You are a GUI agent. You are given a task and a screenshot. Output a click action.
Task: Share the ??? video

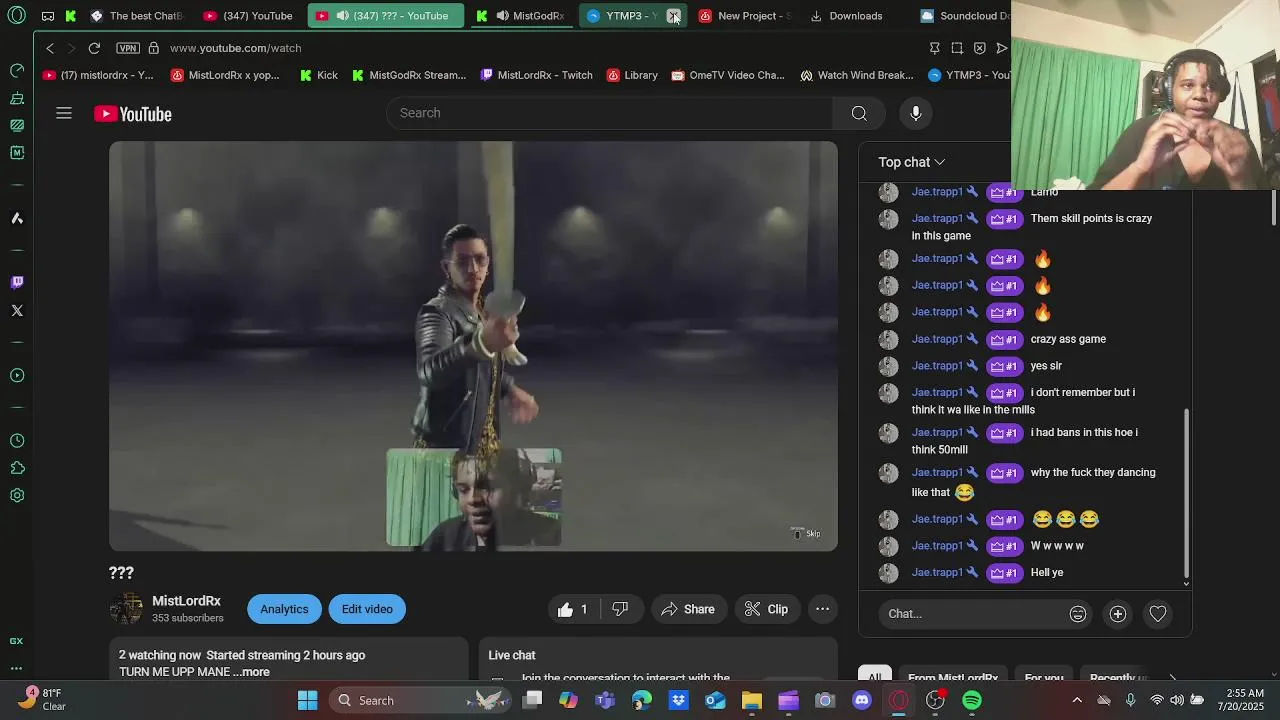coord(688,609)
